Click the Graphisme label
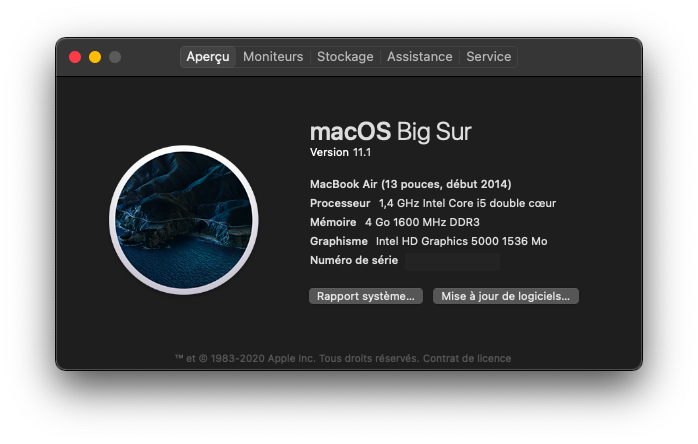This screenshot has height=444, width=698. [339, 241]
